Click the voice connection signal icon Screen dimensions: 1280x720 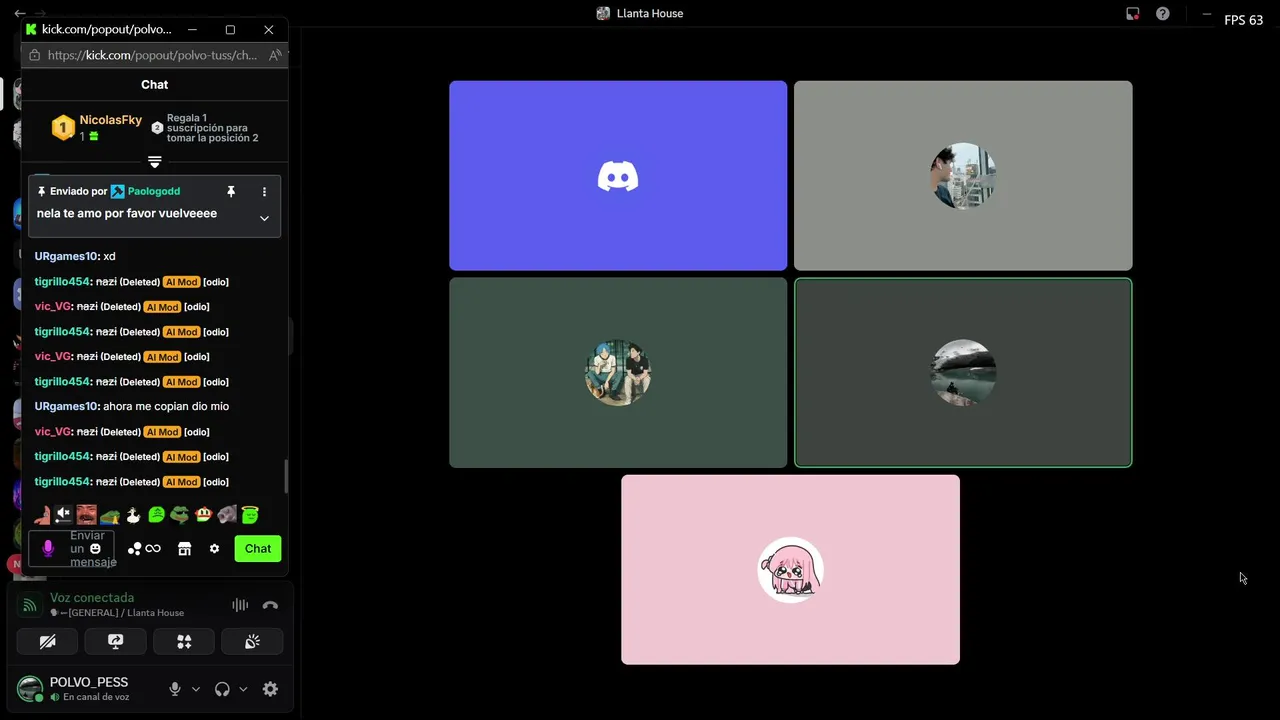click(30, 605)
